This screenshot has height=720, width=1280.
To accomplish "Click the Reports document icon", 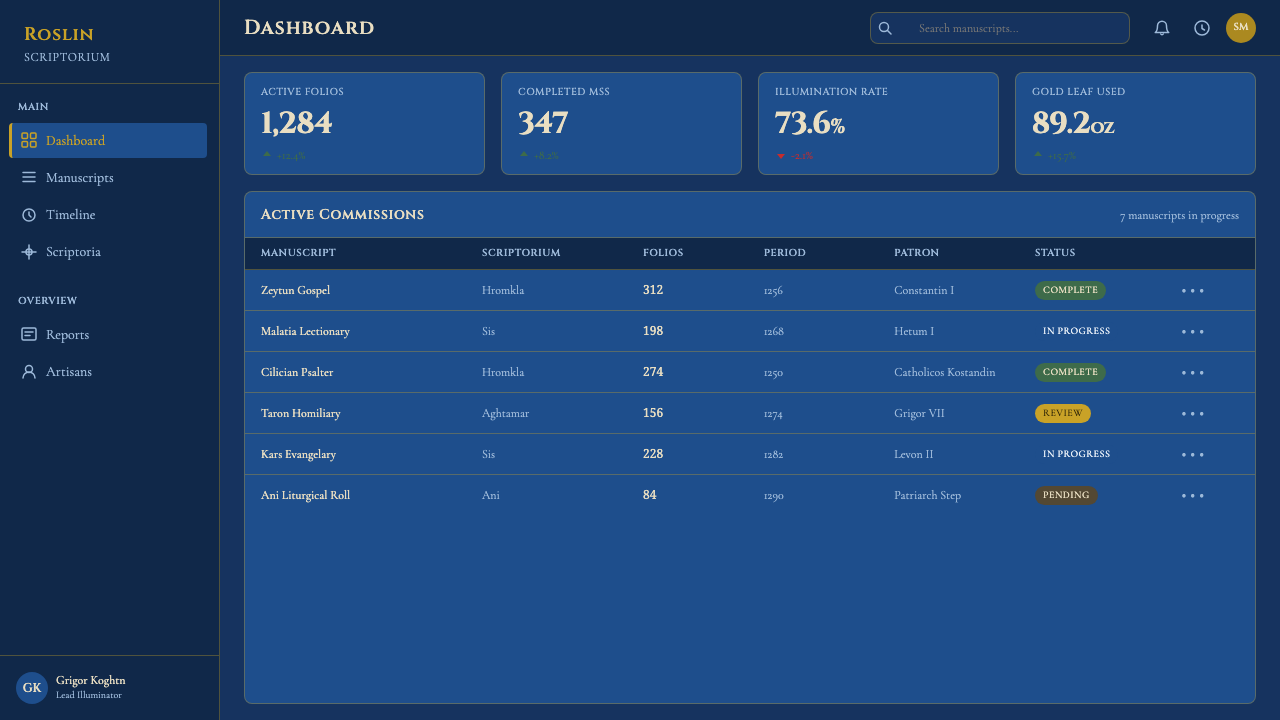I will (x=29, y=334).
